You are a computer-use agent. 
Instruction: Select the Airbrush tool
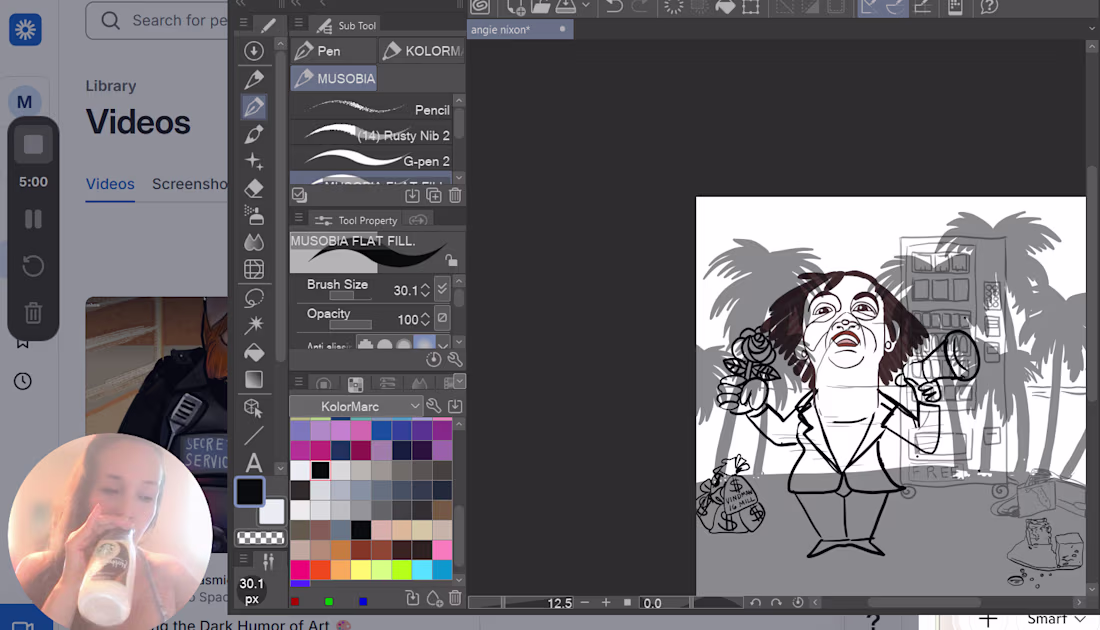click(254, 215)
